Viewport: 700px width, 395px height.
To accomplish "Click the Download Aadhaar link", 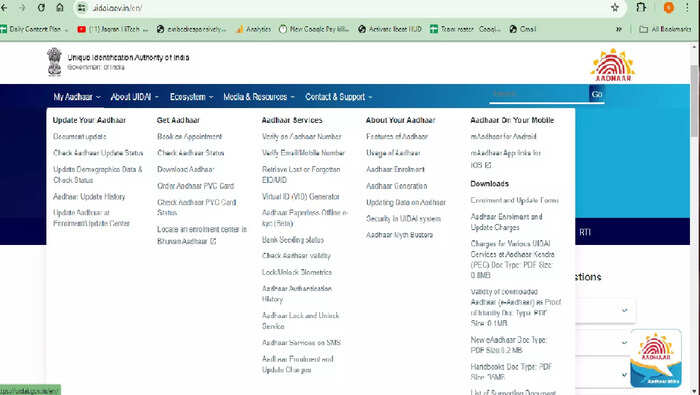I will (x=186, y=170).
